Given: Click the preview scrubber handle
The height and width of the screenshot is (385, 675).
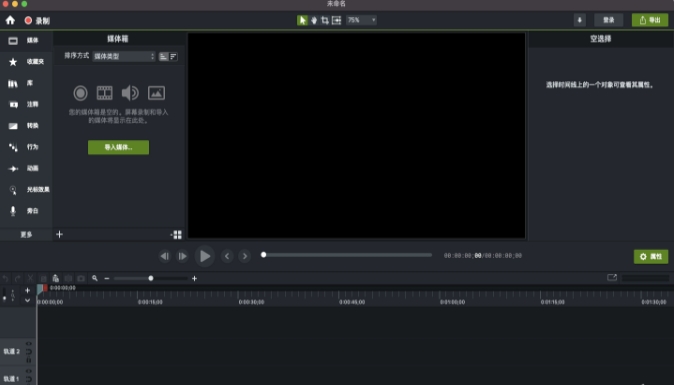Looking at the screenshot, I should click(263, 255).
